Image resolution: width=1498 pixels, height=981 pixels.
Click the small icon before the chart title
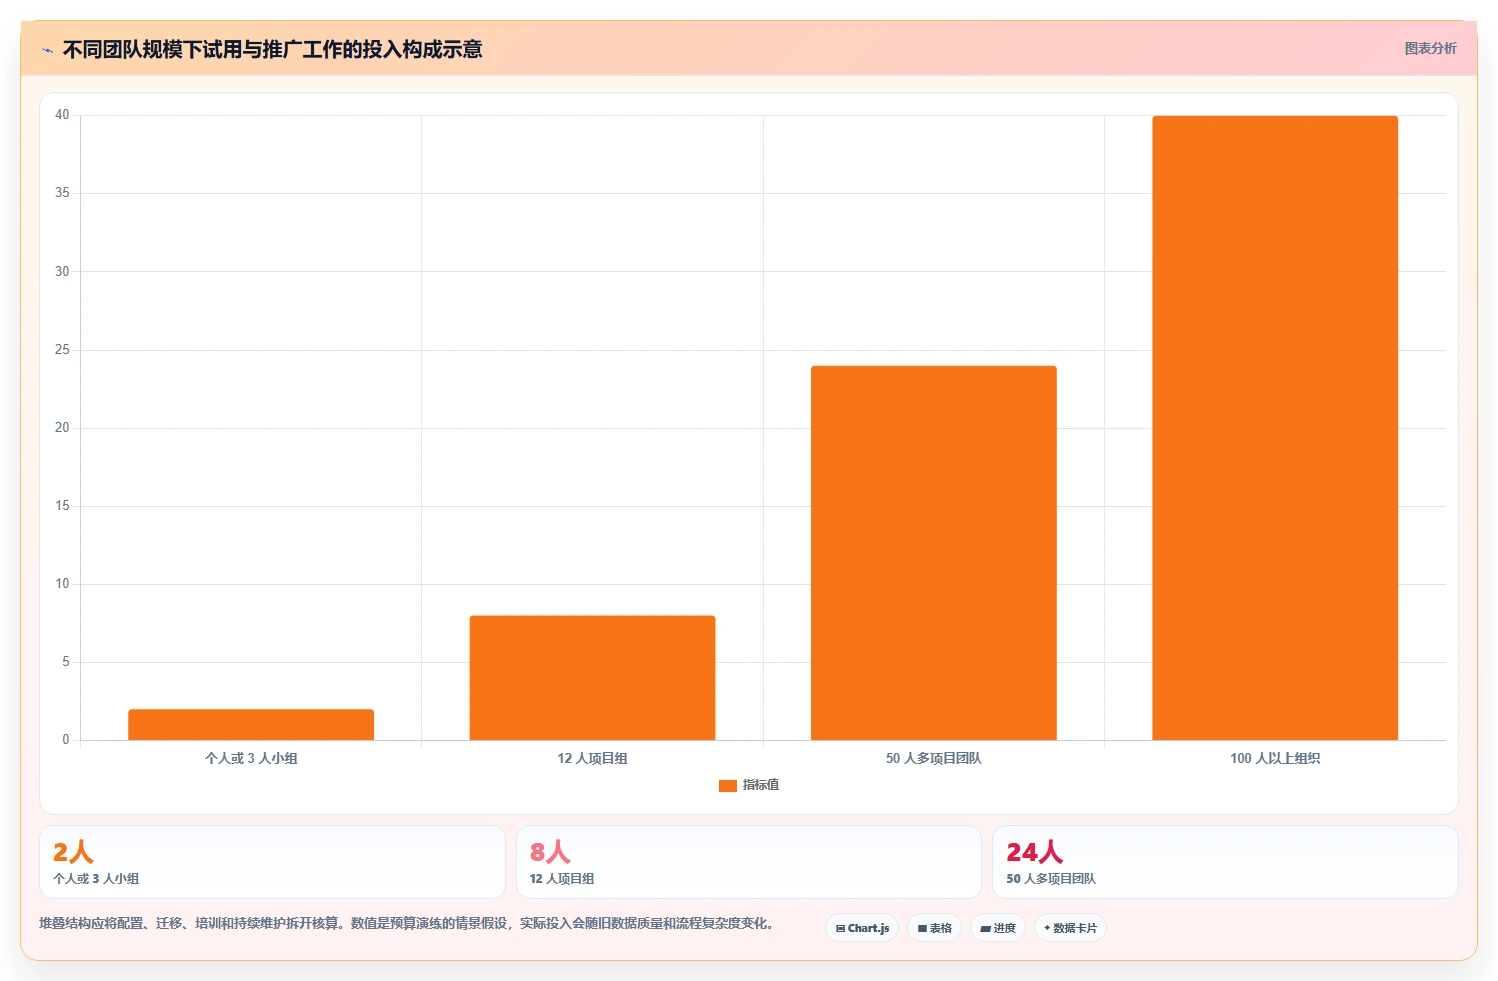(x=47, y=50)
